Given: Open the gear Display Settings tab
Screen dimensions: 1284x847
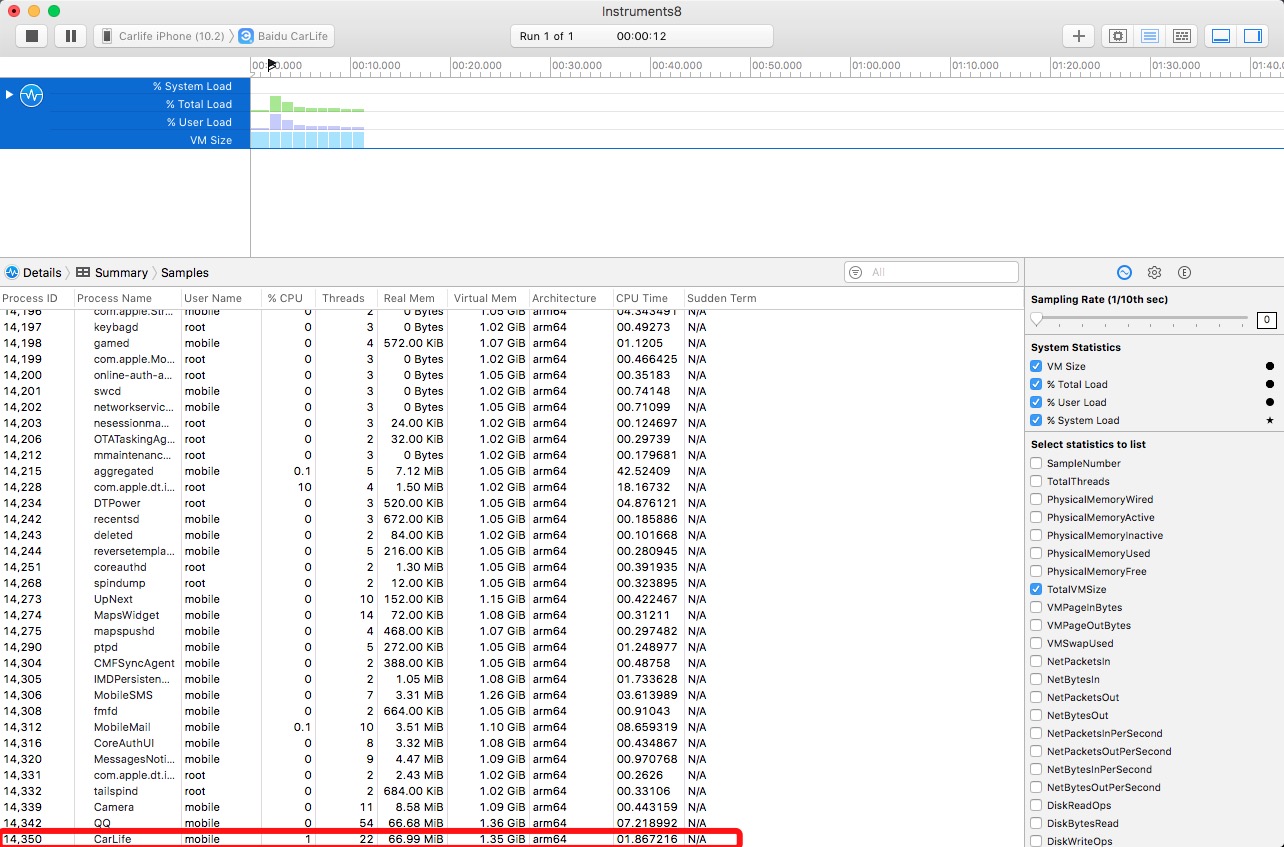Looking at the screenshot, I should [1154, 272].
